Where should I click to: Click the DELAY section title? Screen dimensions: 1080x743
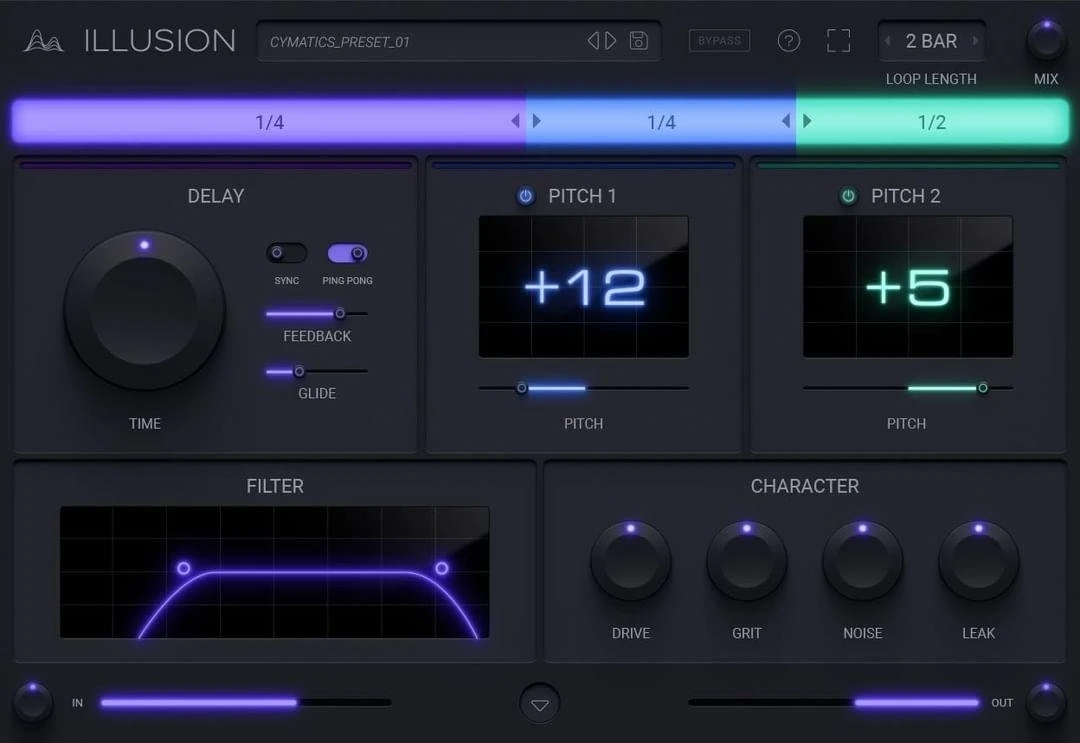[x=216, y=196]
